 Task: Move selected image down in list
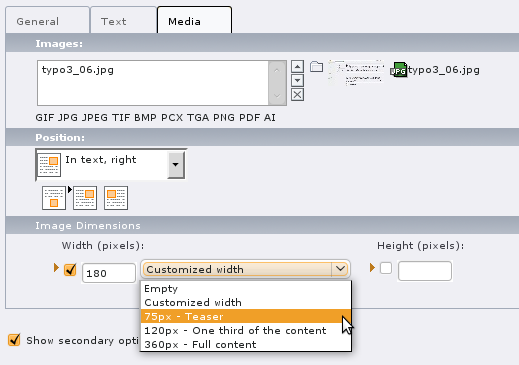pos(297,81)
